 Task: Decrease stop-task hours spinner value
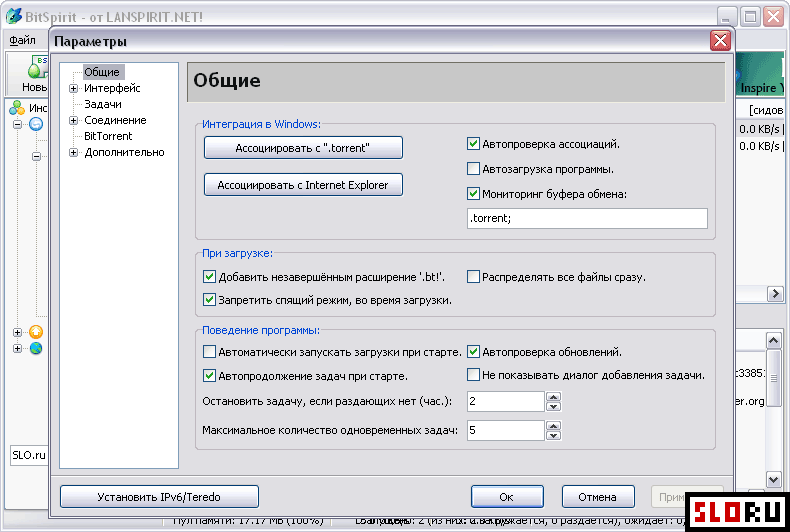(553, 407)
